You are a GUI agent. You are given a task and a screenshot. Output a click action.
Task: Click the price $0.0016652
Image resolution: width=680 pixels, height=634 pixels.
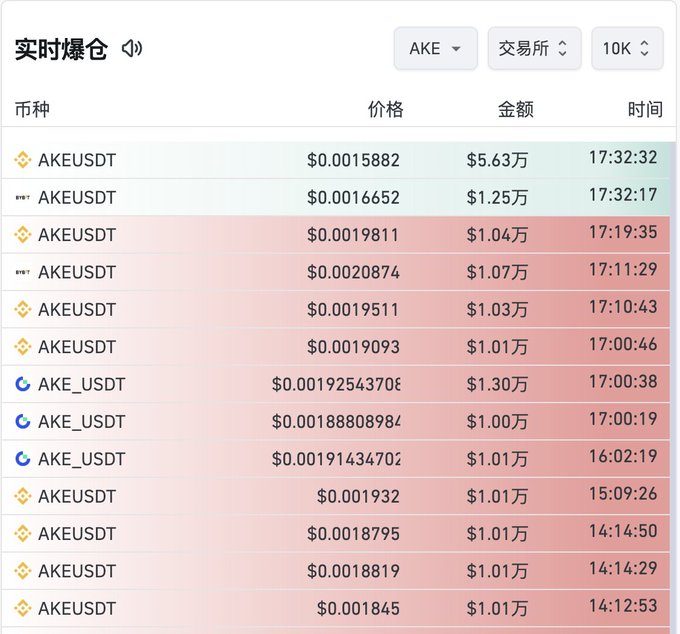[353, 197]
